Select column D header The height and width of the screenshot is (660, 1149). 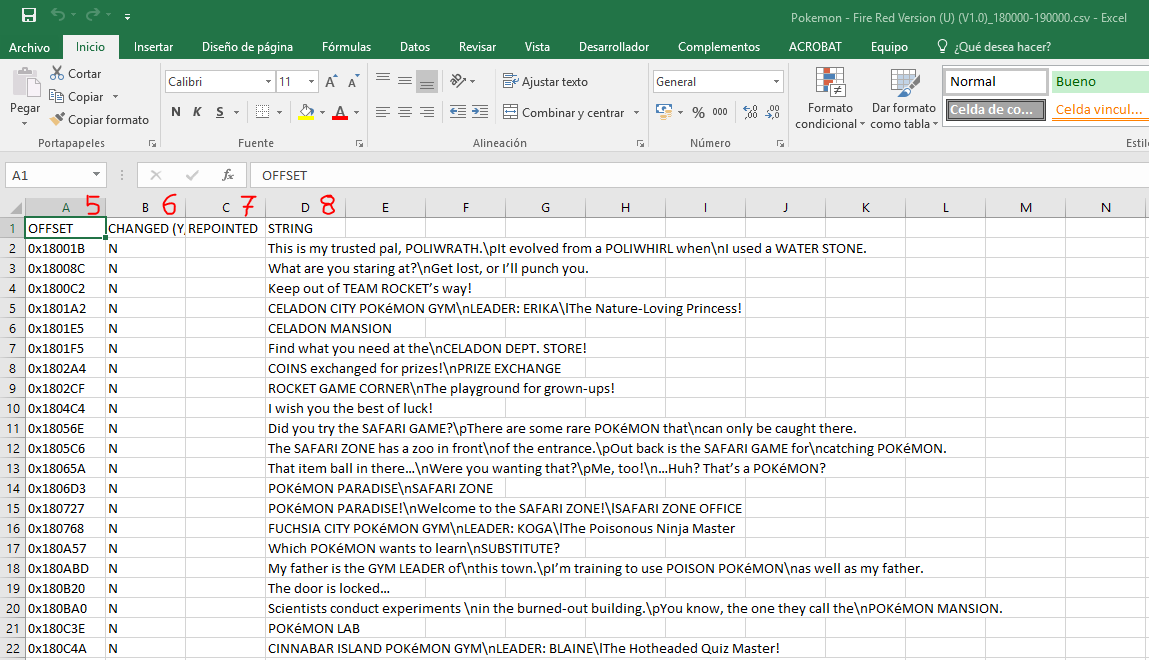[x=305, y=207]
